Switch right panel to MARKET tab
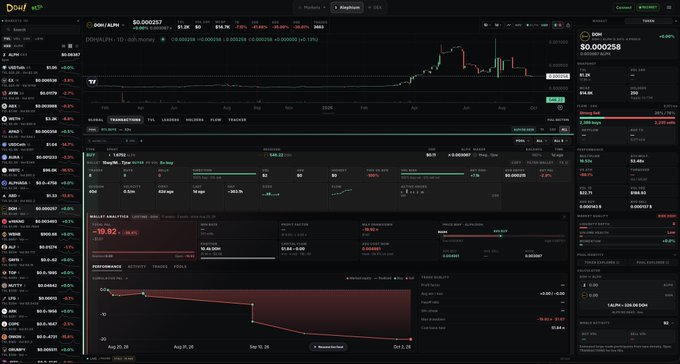 (x=600, y=21)
